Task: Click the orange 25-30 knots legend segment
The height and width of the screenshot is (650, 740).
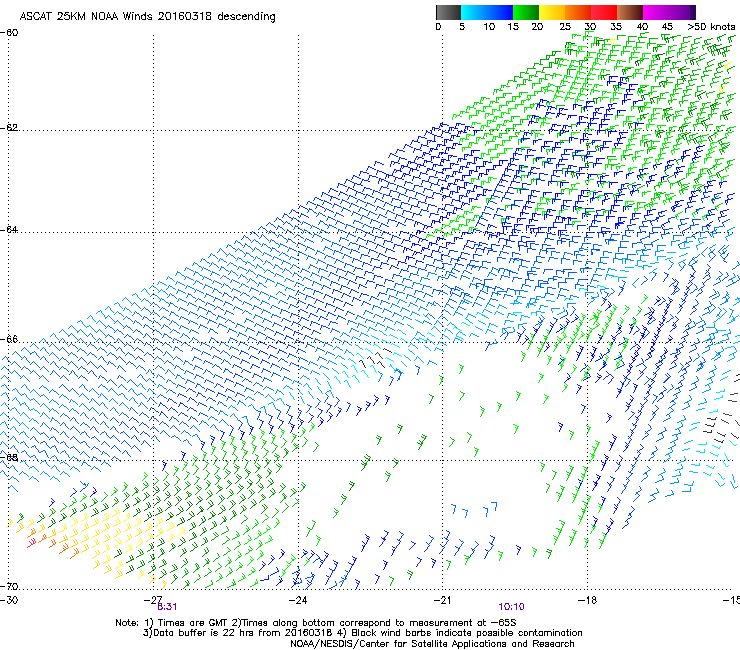Action: pyautogui.click(x=578, y=12)
